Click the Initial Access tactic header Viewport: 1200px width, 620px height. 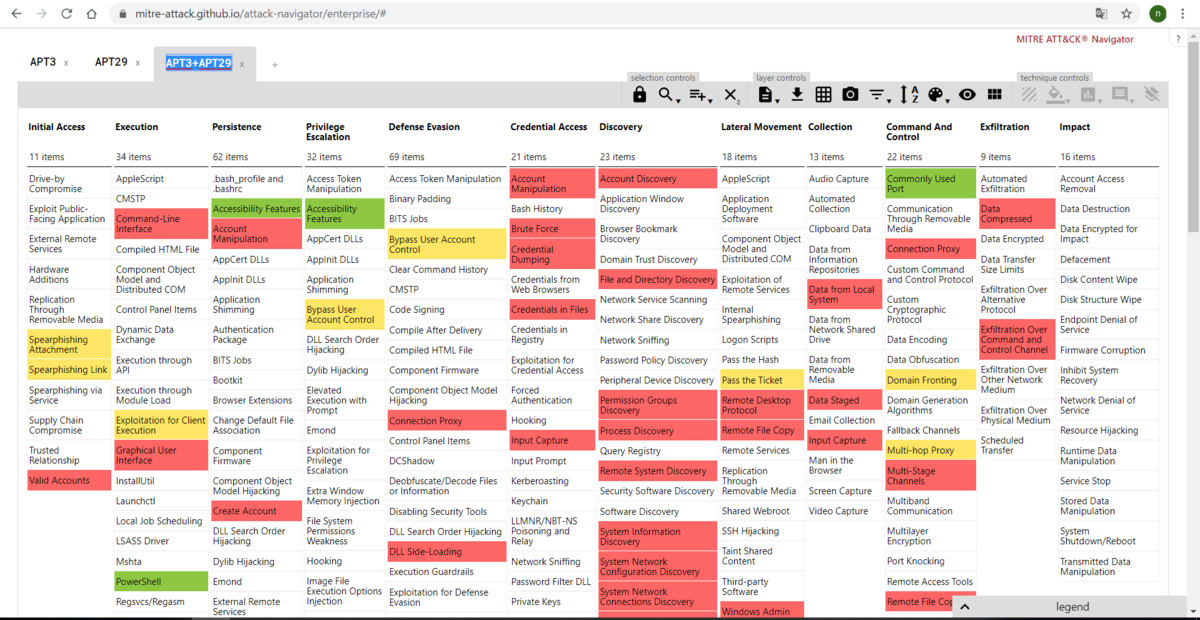57,127
